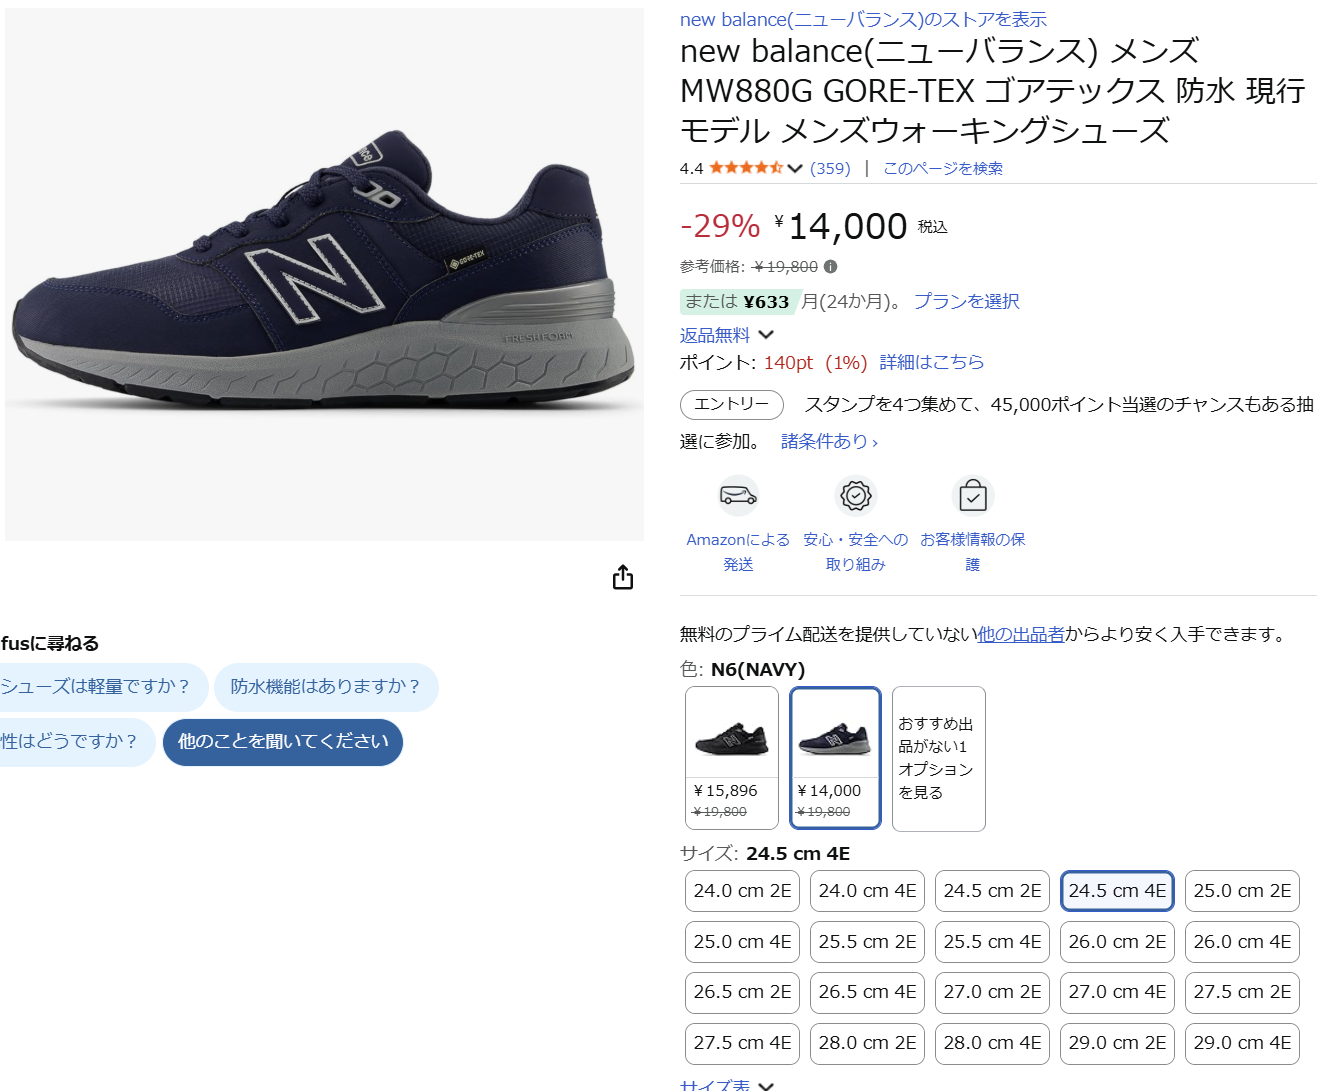Select size 24.0 cm 2E
1343x1091 pixels.
coord(742,891)
